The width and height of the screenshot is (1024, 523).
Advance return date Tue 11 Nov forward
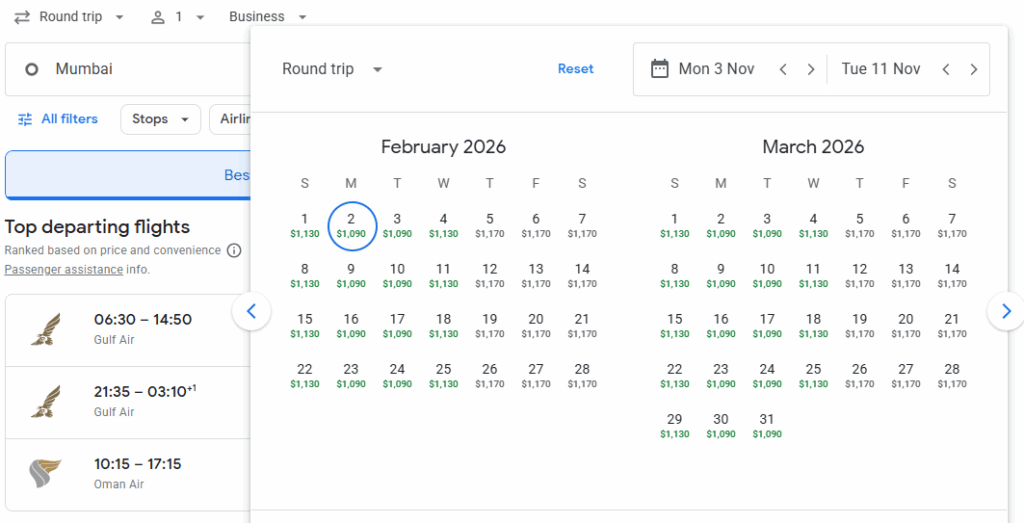(x=973, y=69)
